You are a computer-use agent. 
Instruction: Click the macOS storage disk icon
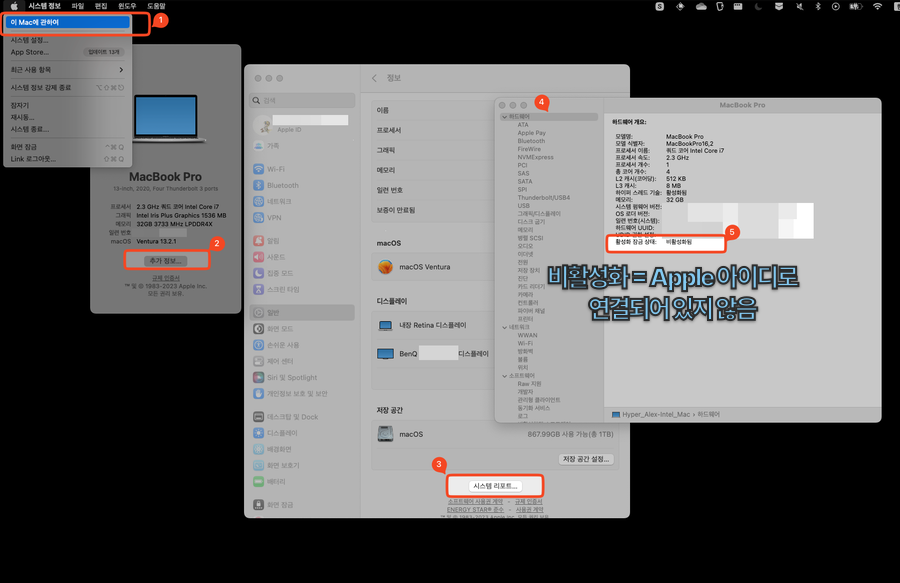tap(385, 434)
